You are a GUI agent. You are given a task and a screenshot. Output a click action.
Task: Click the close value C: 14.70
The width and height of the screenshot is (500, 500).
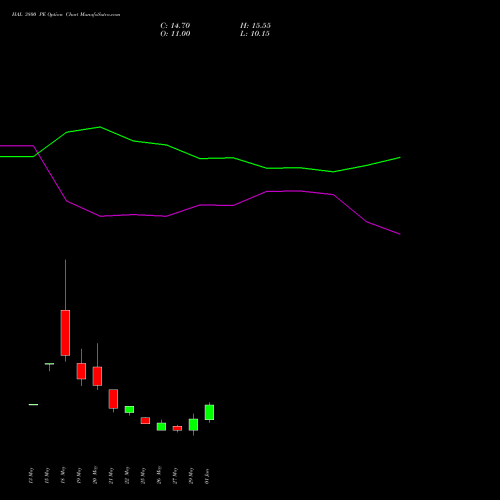click(x=175, y=26)
